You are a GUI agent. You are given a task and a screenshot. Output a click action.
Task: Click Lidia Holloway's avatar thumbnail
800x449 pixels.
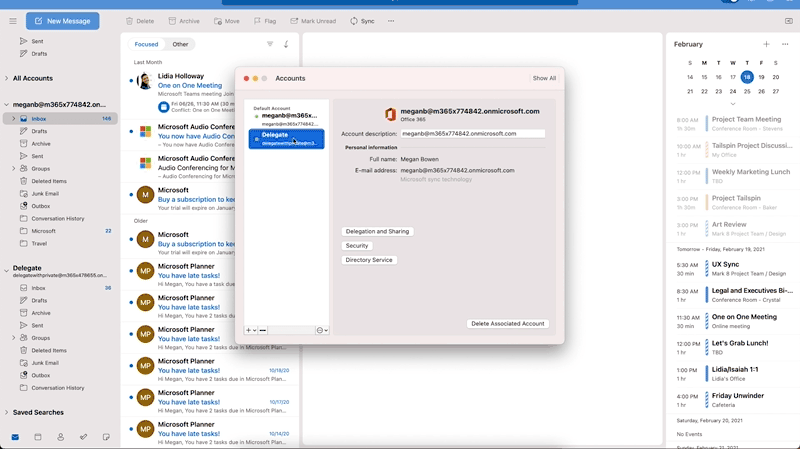[145, 81]
